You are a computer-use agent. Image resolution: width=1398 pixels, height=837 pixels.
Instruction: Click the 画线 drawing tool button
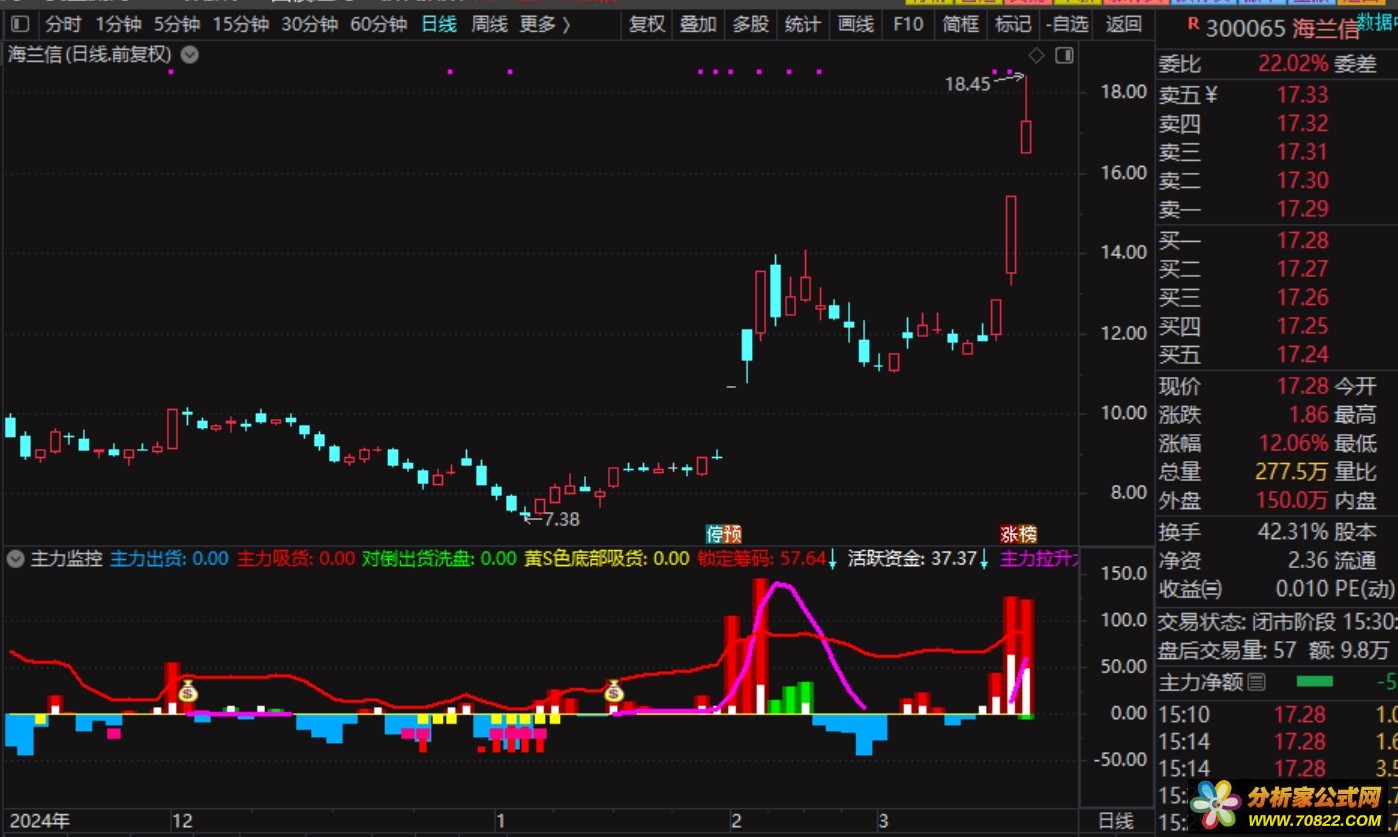(855, 24)
